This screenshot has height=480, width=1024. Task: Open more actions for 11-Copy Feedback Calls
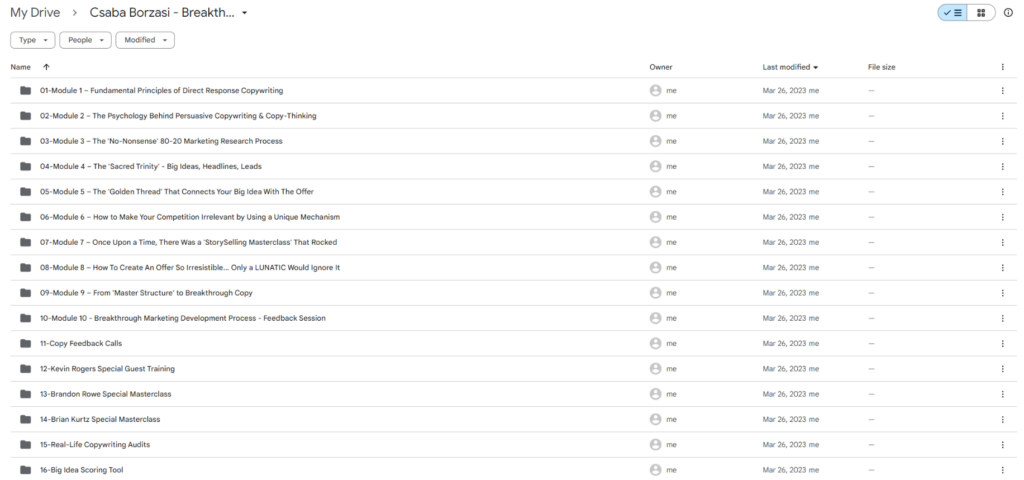pos(1002,344)
